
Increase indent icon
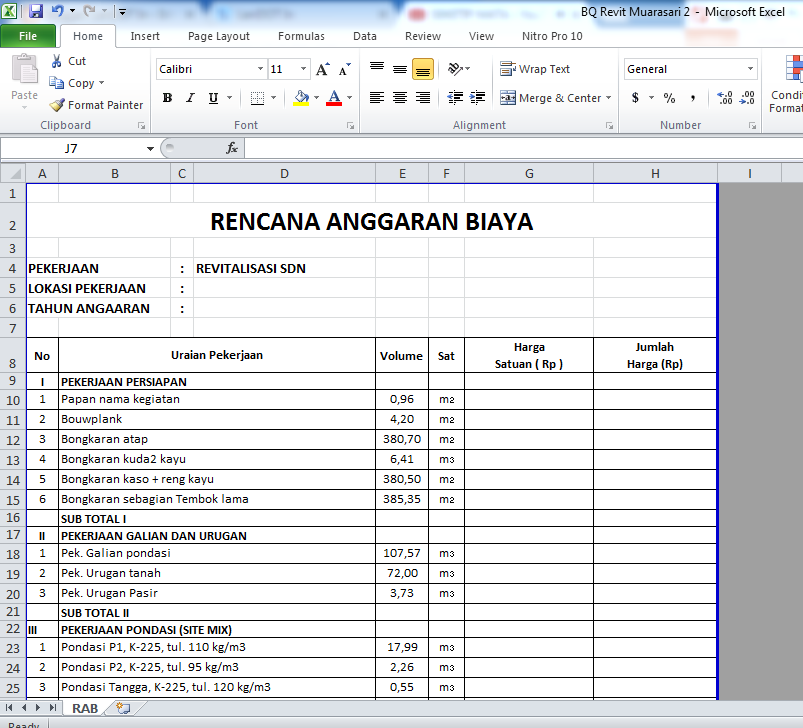pyautogui.click(x=478, y=98)
